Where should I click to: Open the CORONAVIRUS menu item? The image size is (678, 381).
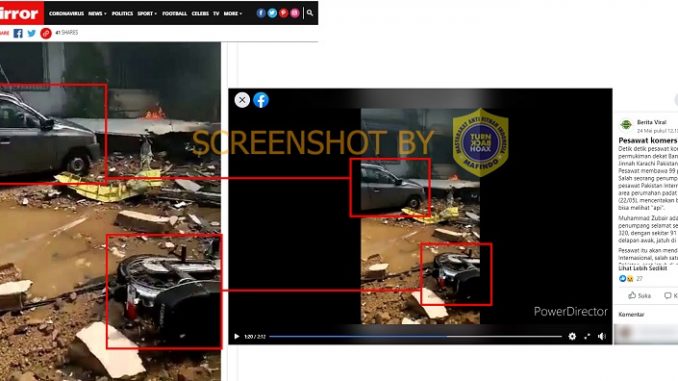(67, 13)
